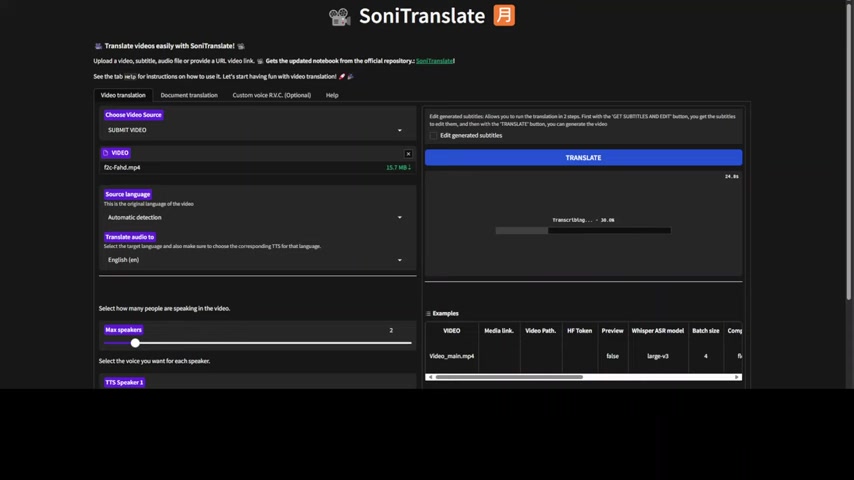Open the Document translation tab
Screen dimensions: 854x480
[x=189, y=95]
